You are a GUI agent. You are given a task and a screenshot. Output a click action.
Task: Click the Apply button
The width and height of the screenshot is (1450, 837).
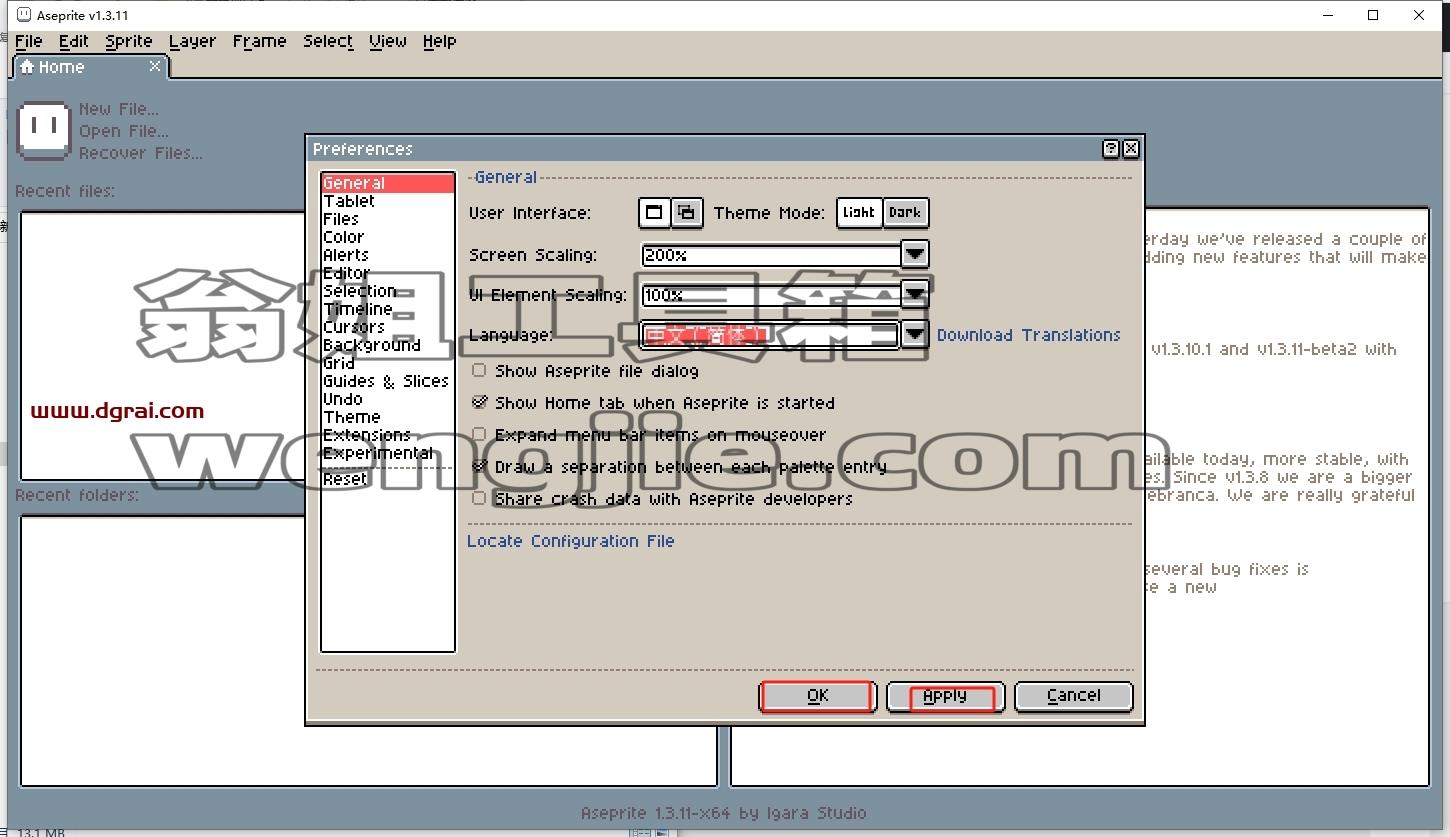click(x=945, y=696)
